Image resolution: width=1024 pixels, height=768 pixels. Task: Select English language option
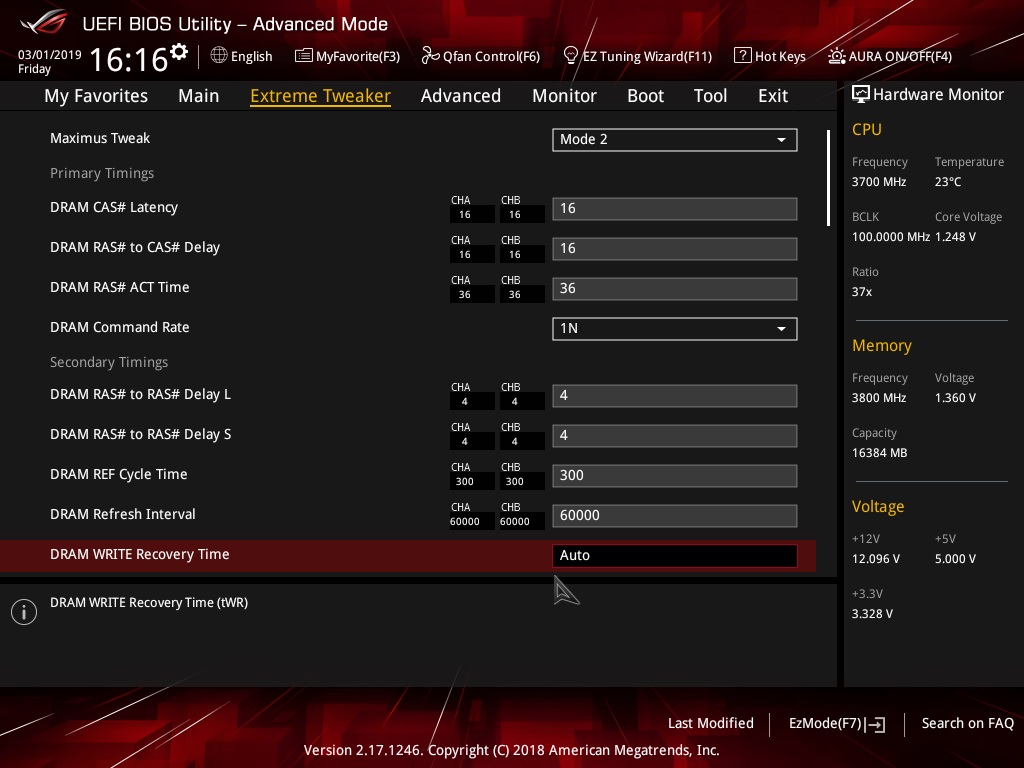tap(251, 56)
